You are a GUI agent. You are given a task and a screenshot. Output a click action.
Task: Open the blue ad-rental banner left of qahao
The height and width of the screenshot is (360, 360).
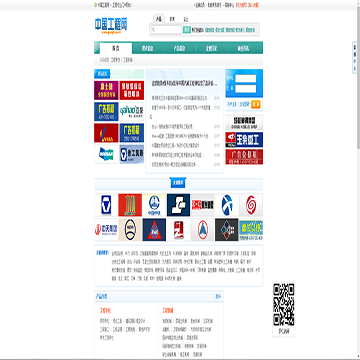[x=106, y=112]
